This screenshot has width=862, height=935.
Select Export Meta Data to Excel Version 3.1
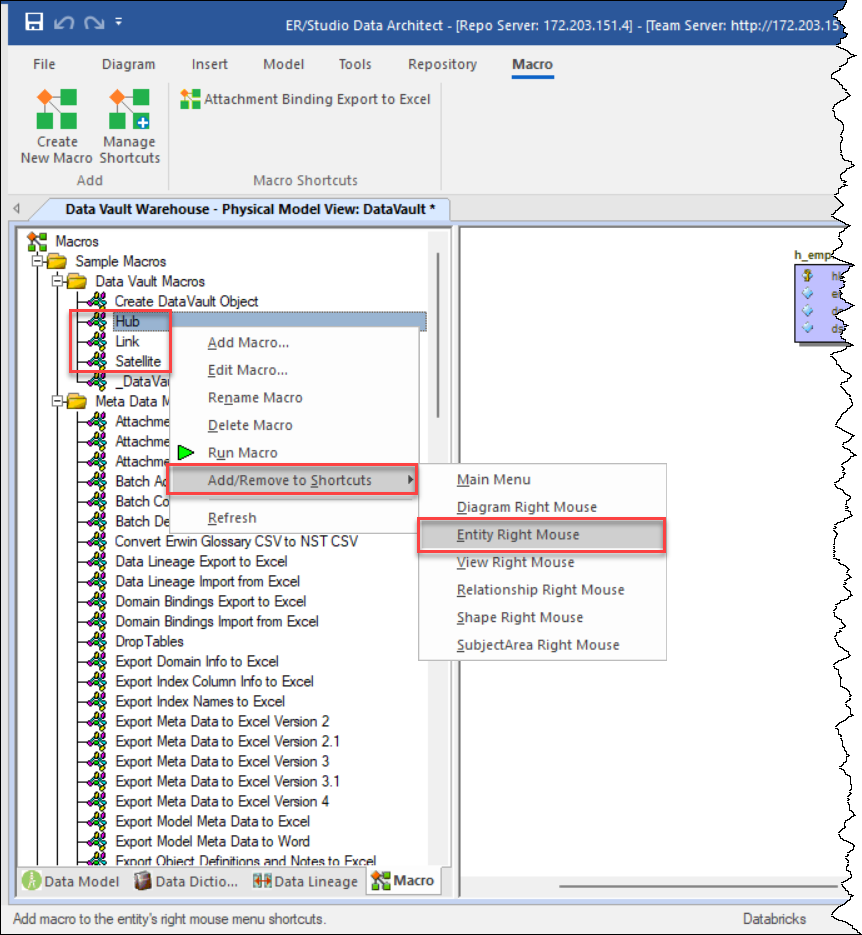[227, 781]
